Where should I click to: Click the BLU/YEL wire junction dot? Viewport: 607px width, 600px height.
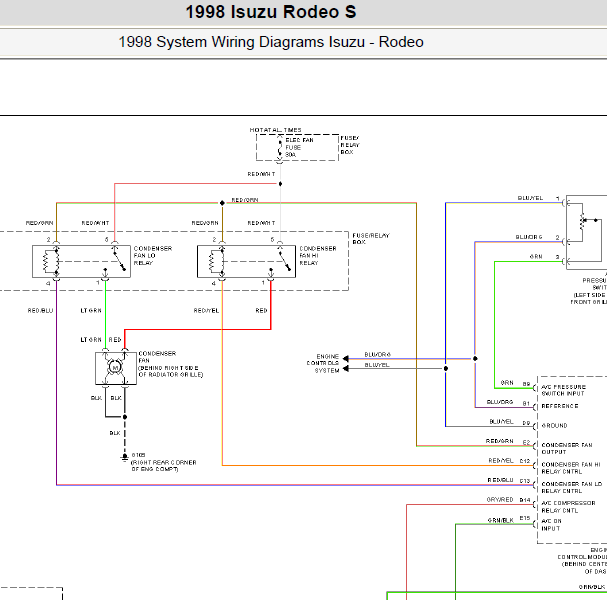446,369
